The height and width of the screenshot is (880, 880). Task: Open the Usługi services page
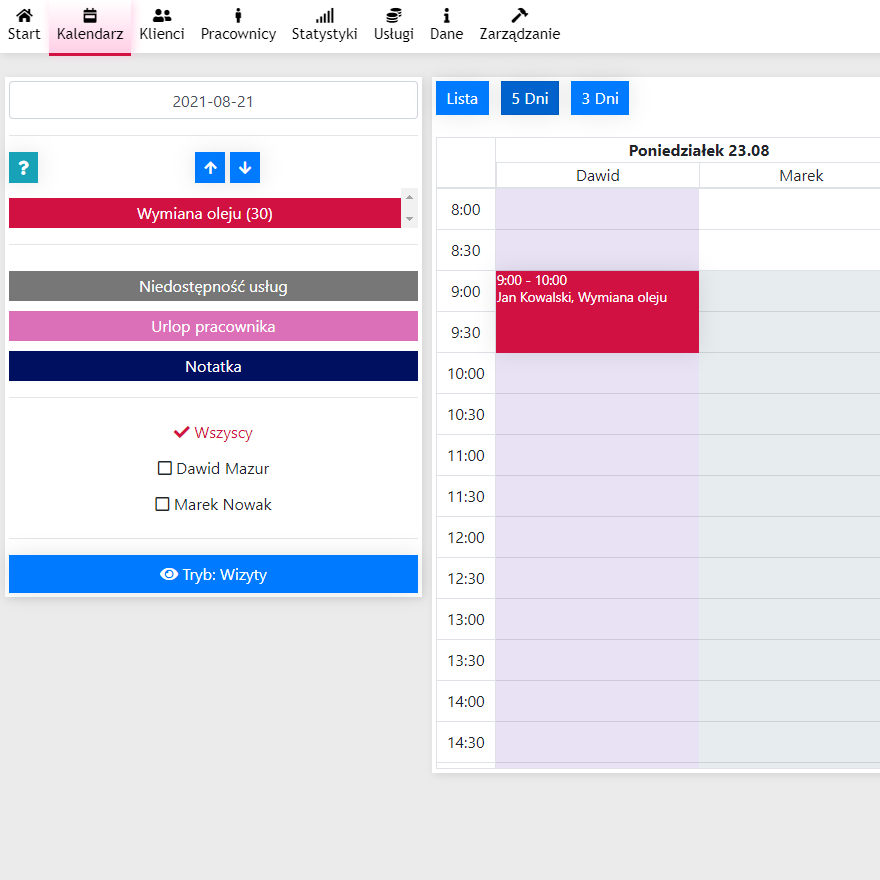[x=393, y=26]
